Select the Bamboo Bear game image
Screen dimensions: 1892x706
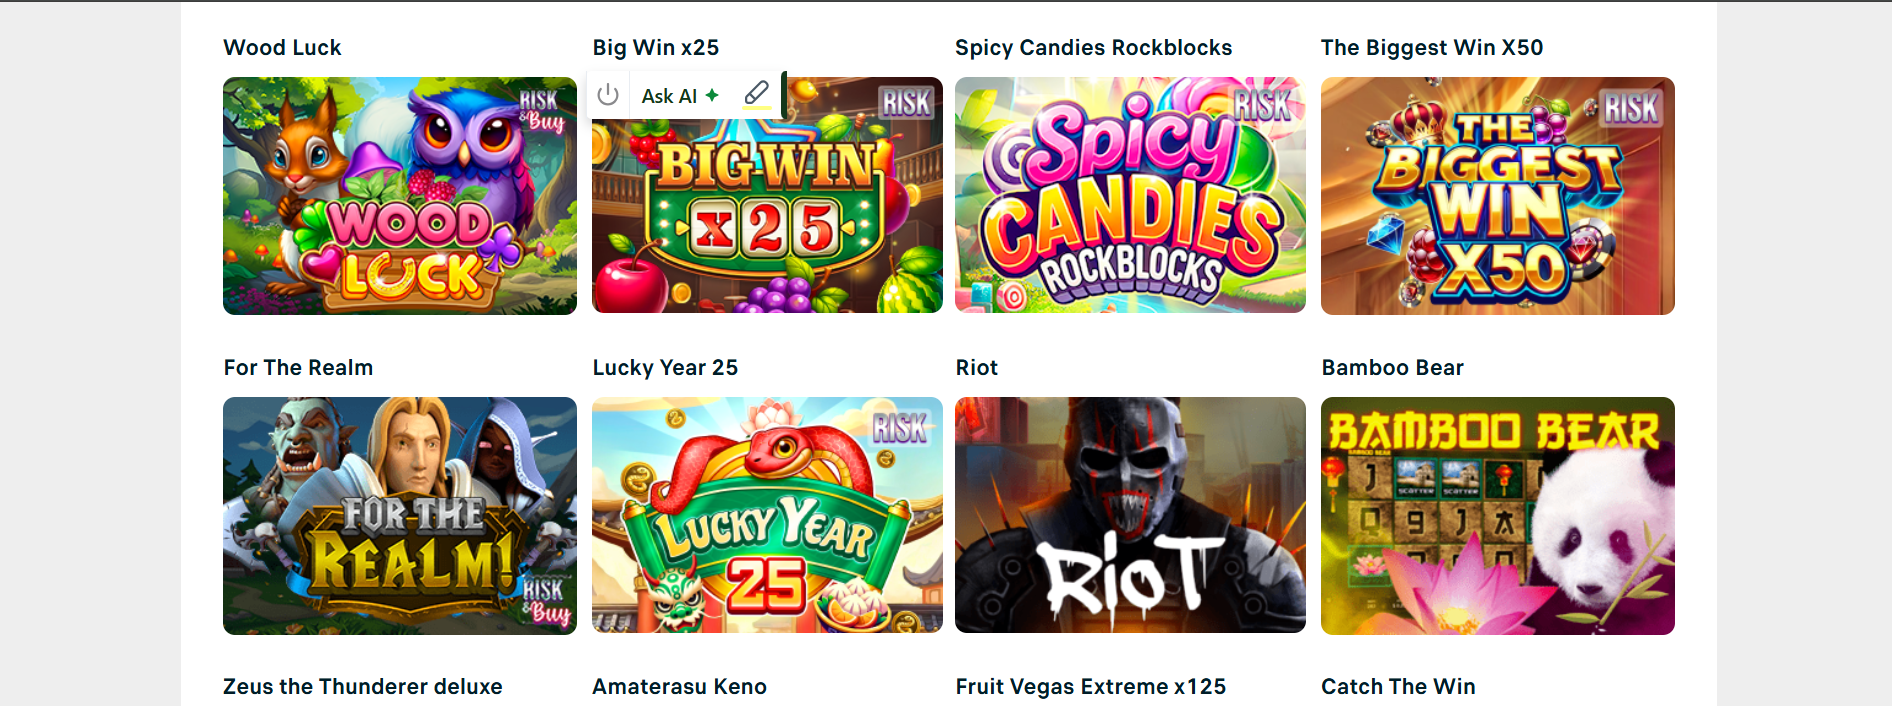click(x=1498, y=516)
